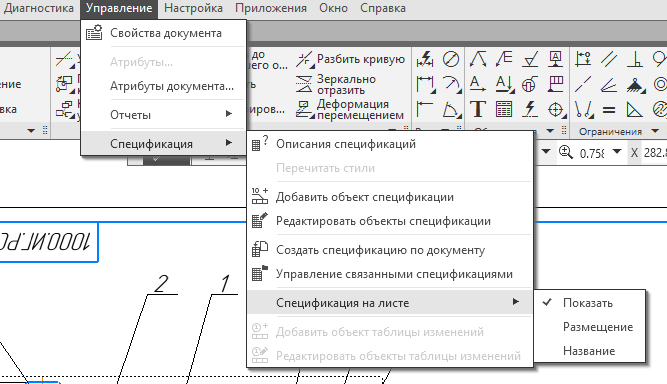Select the datum base symbol tool
The height and width of the screenshot is (384, 667).
556,60
